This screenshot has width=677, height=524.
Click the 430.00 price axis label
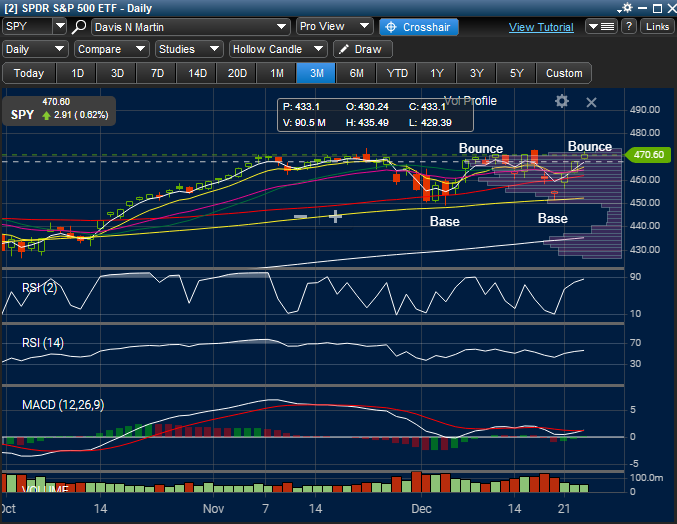645,249
